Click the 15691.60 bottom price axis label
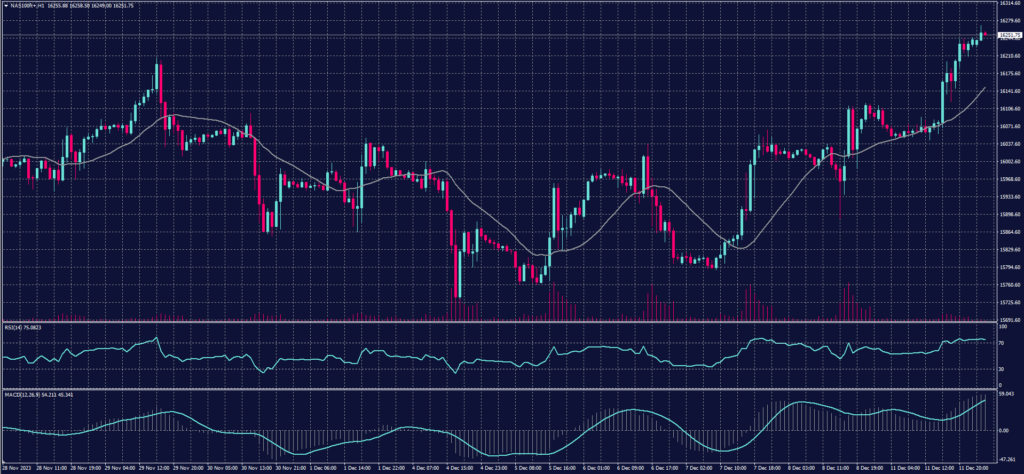 1008,320
